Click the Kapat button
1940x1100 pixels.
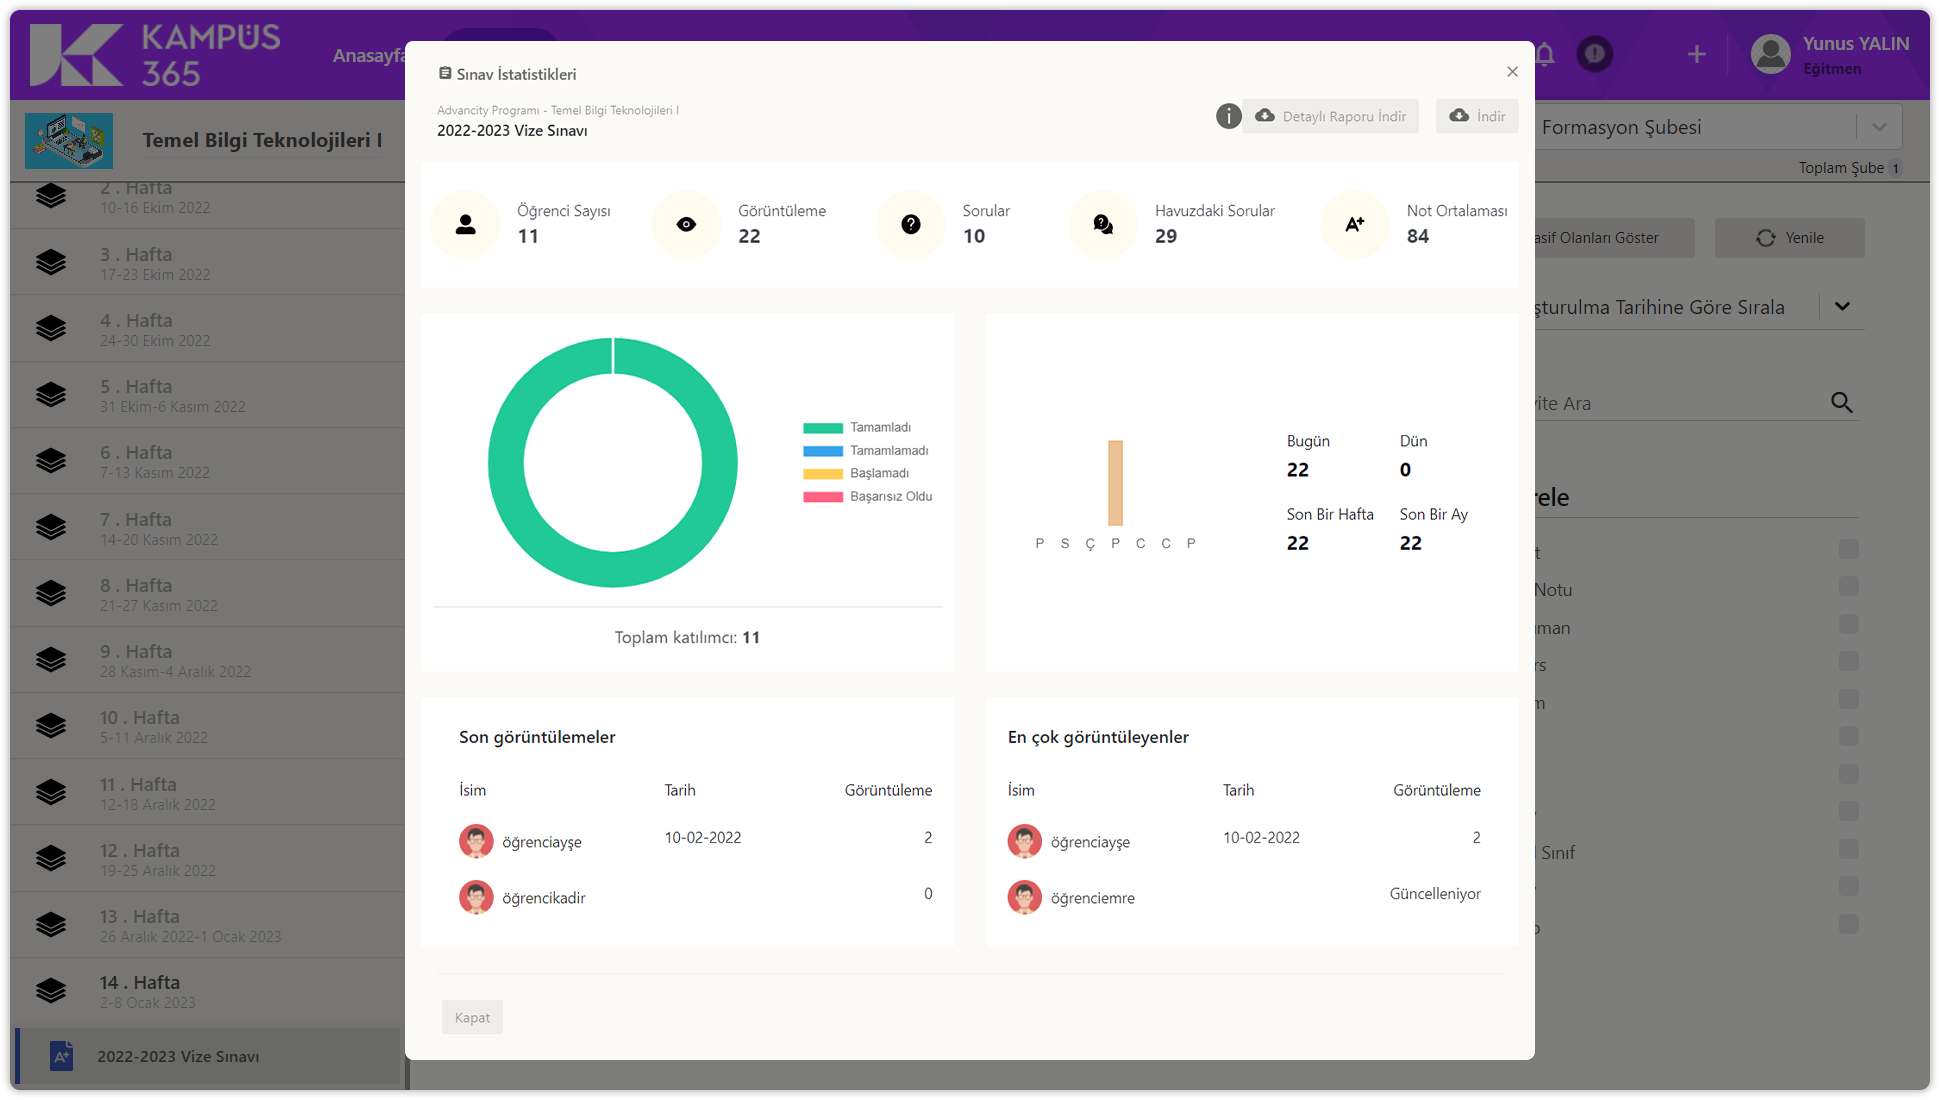[x=472, y=1017]
